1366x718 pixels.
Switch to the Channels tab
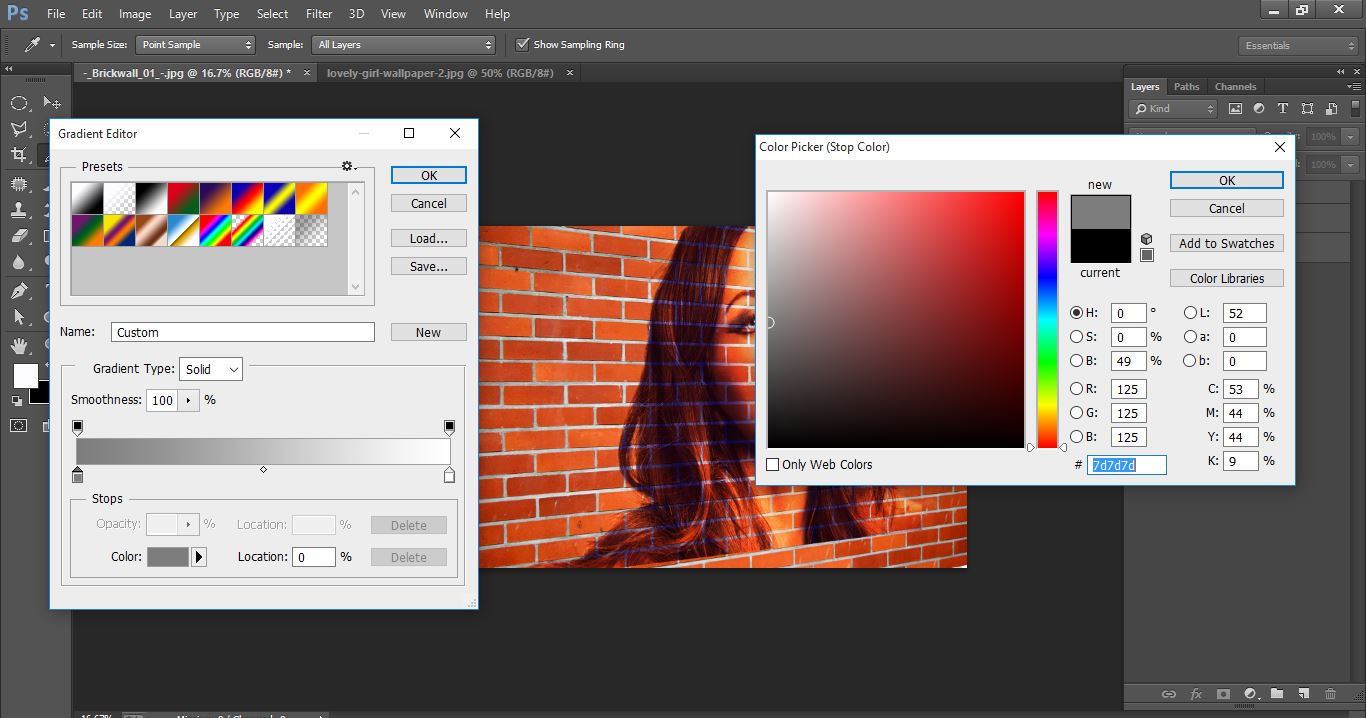coord(1235,86)
